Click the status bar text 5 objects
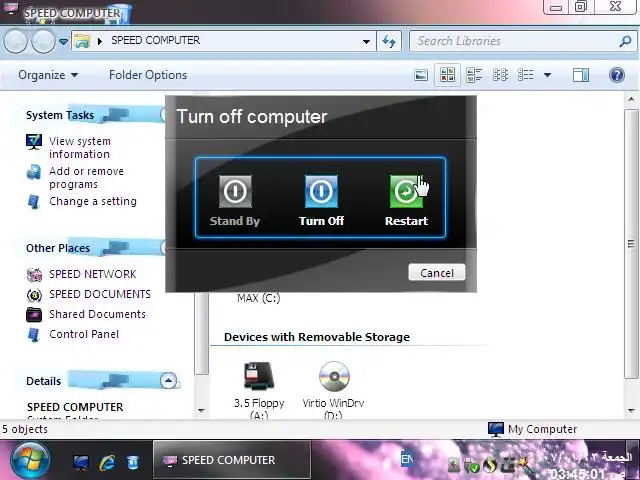This screenshot has width=640, height=480. coord(25,429)
